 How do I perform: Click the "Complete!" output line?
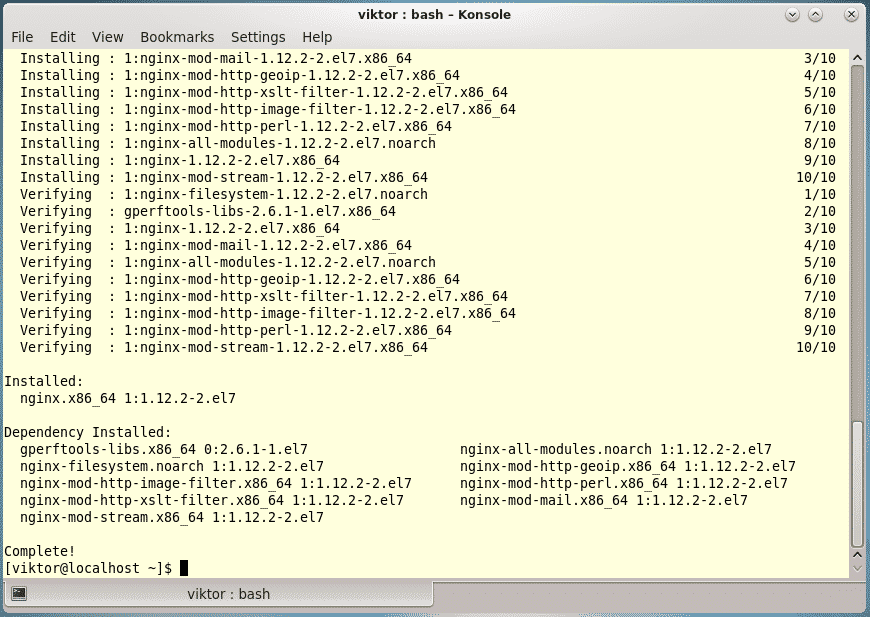[38, 551]
